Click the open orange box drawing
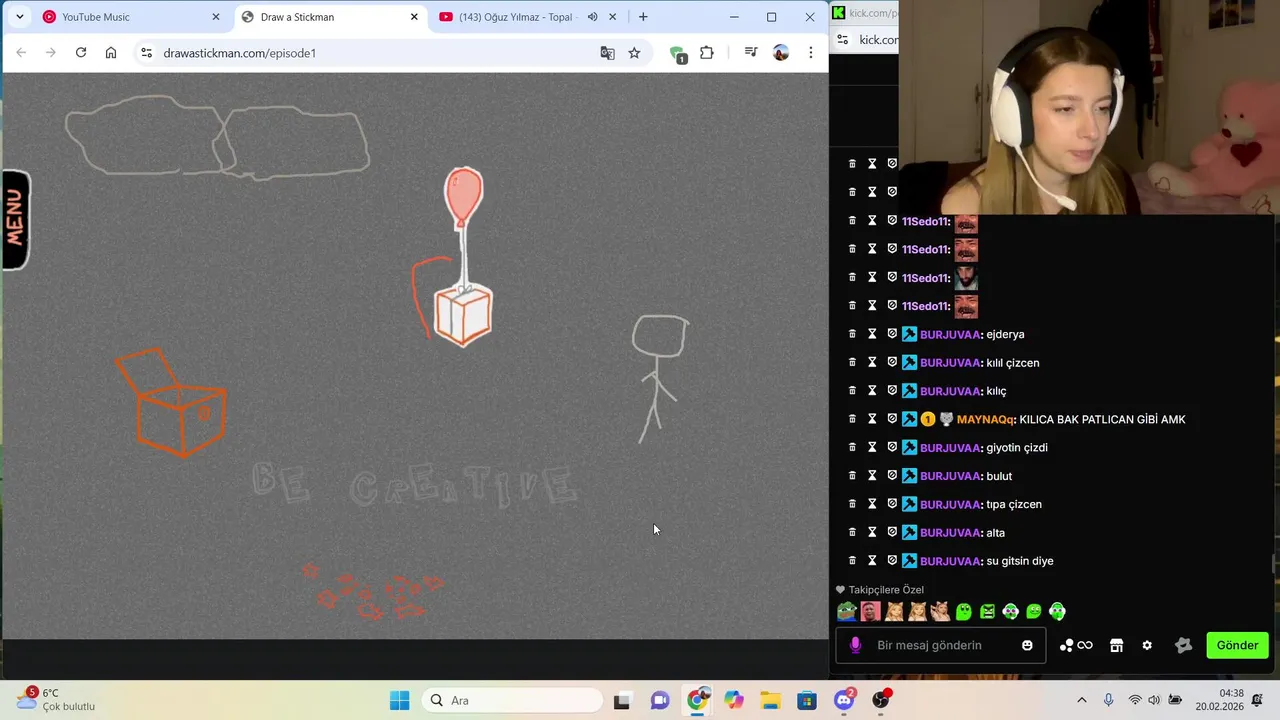This screenshot has width=1280, height=720. (x=172, y=402)
